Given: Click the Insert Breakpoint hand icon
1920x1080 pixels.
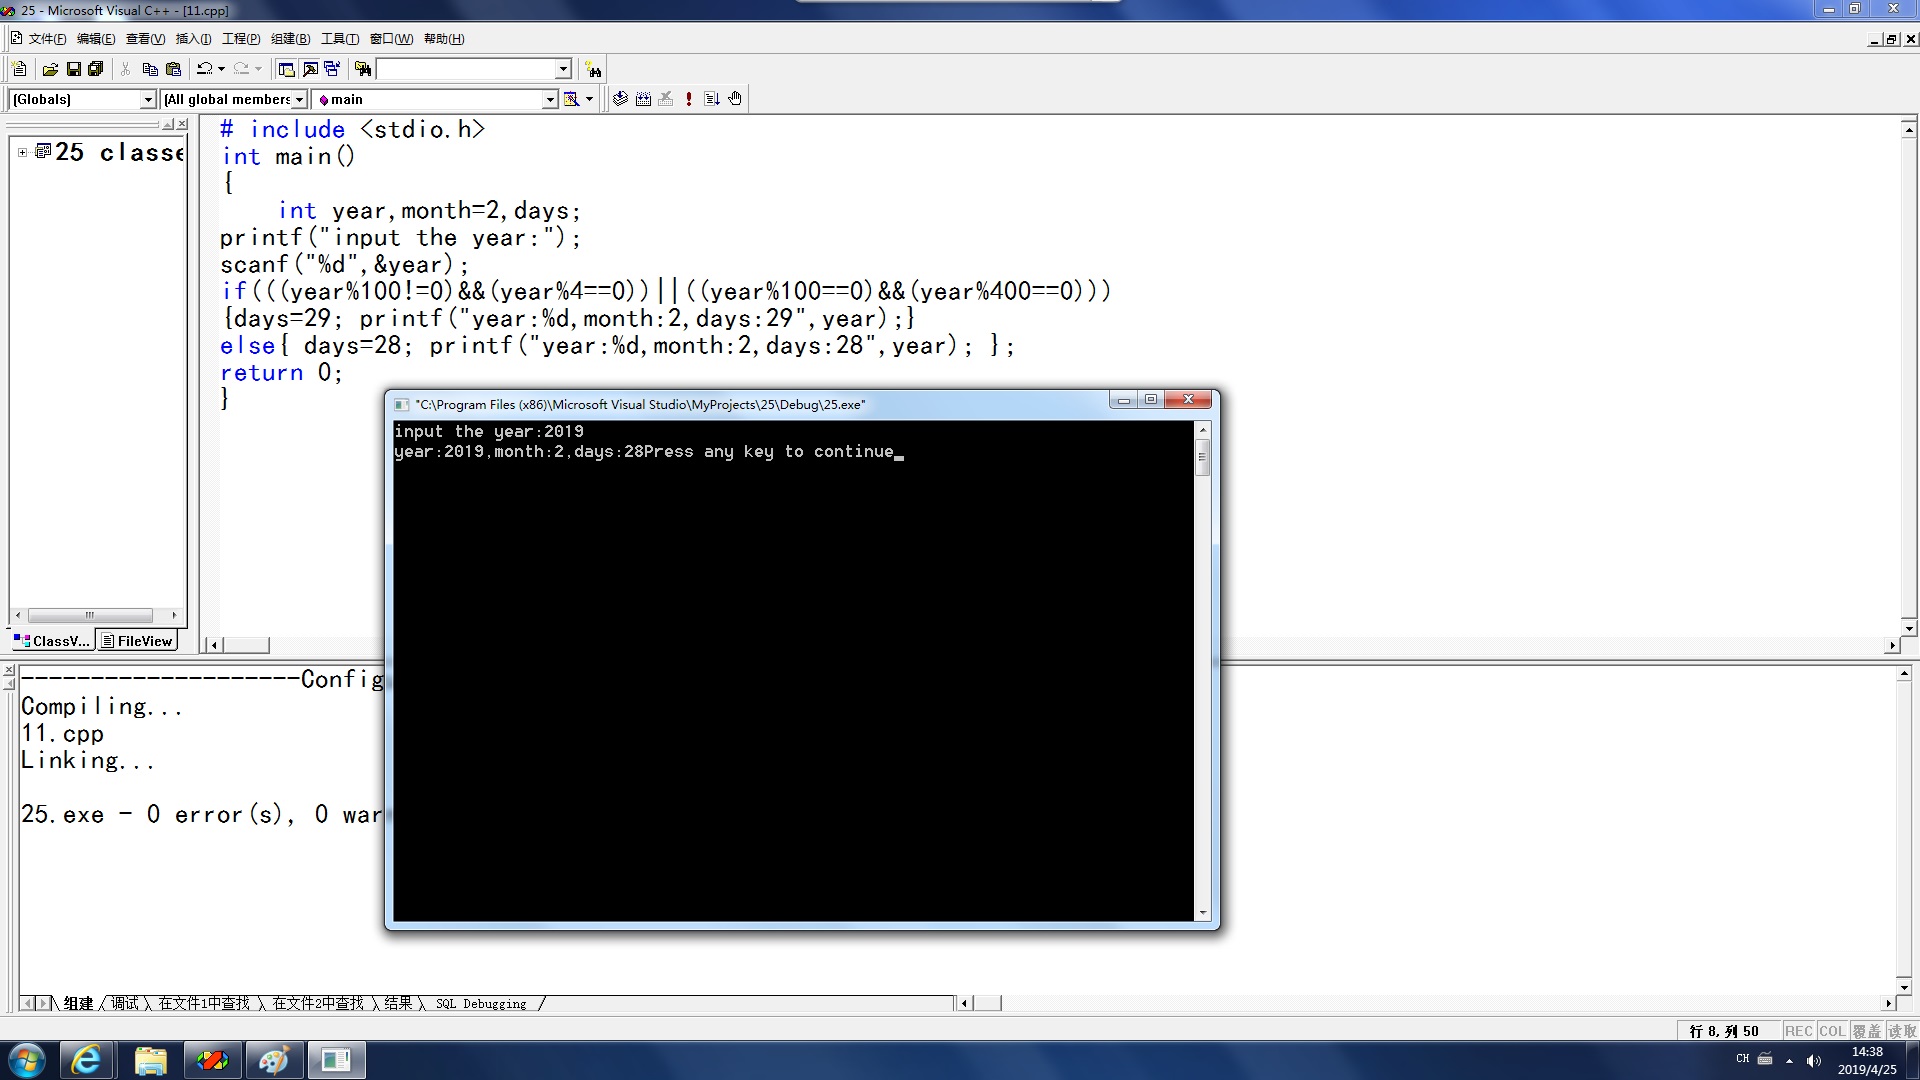Looking at the screenshot, I should (735, 99).
